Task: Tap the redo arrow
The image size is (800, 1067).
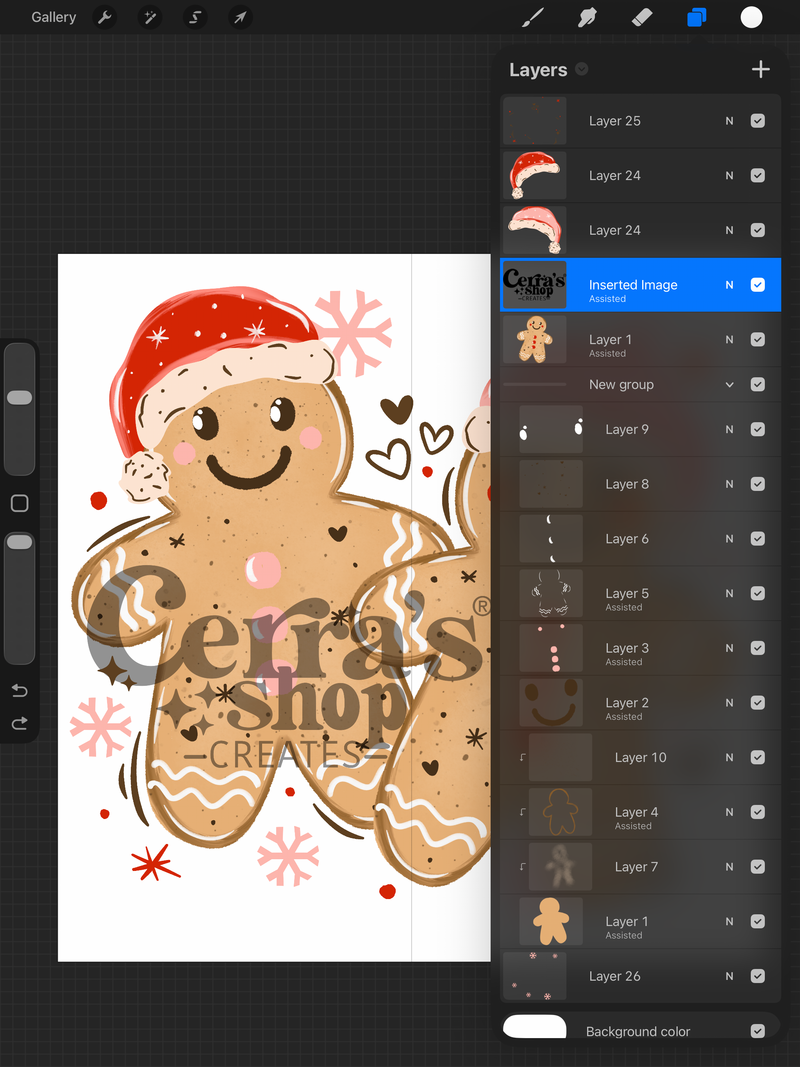Action: click(20, 723)
